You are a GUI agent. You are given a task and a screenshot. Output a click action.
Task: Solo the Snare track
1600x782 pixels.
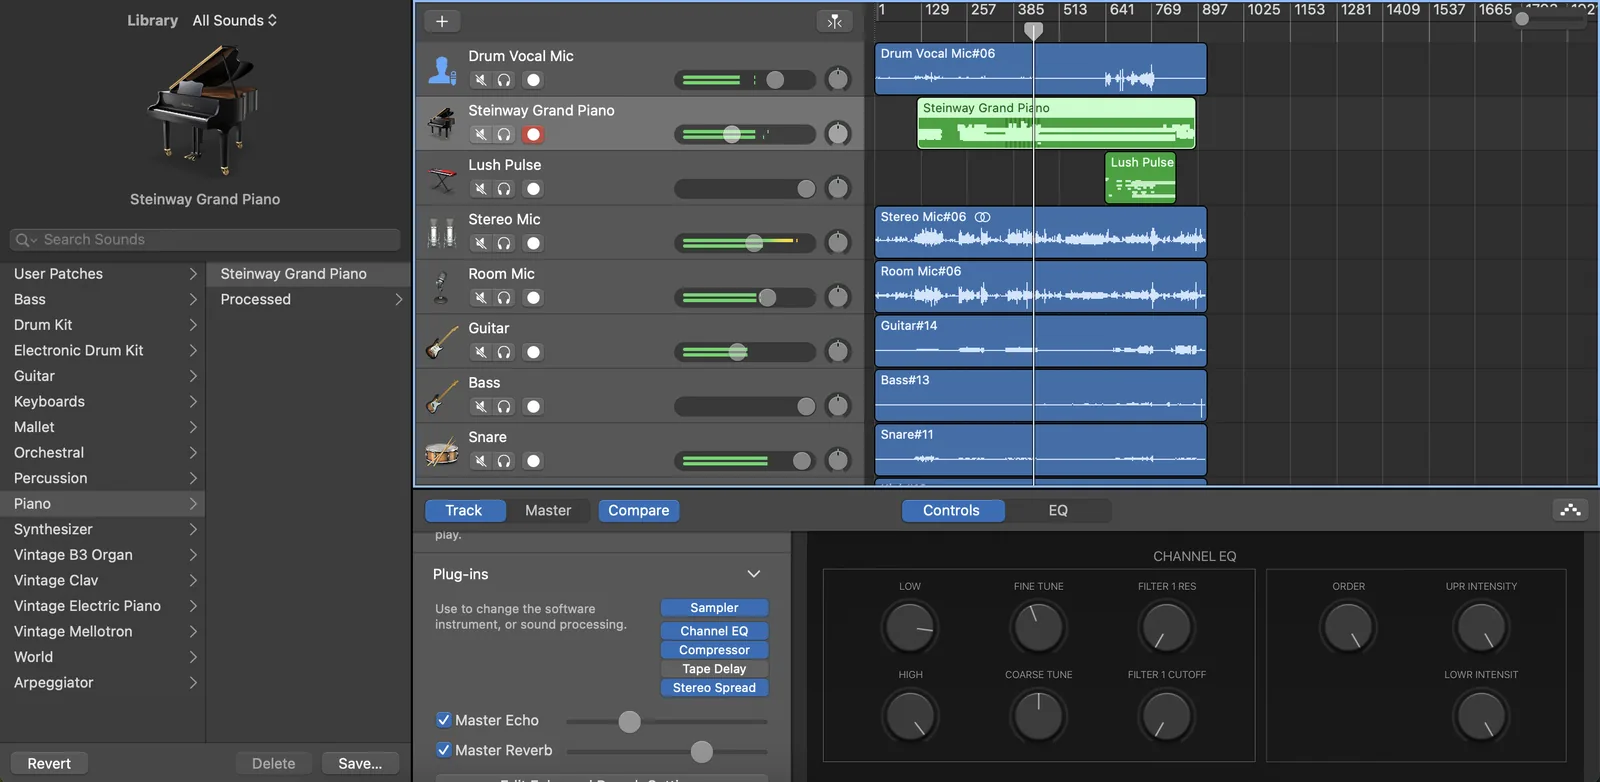coord(504,461)
